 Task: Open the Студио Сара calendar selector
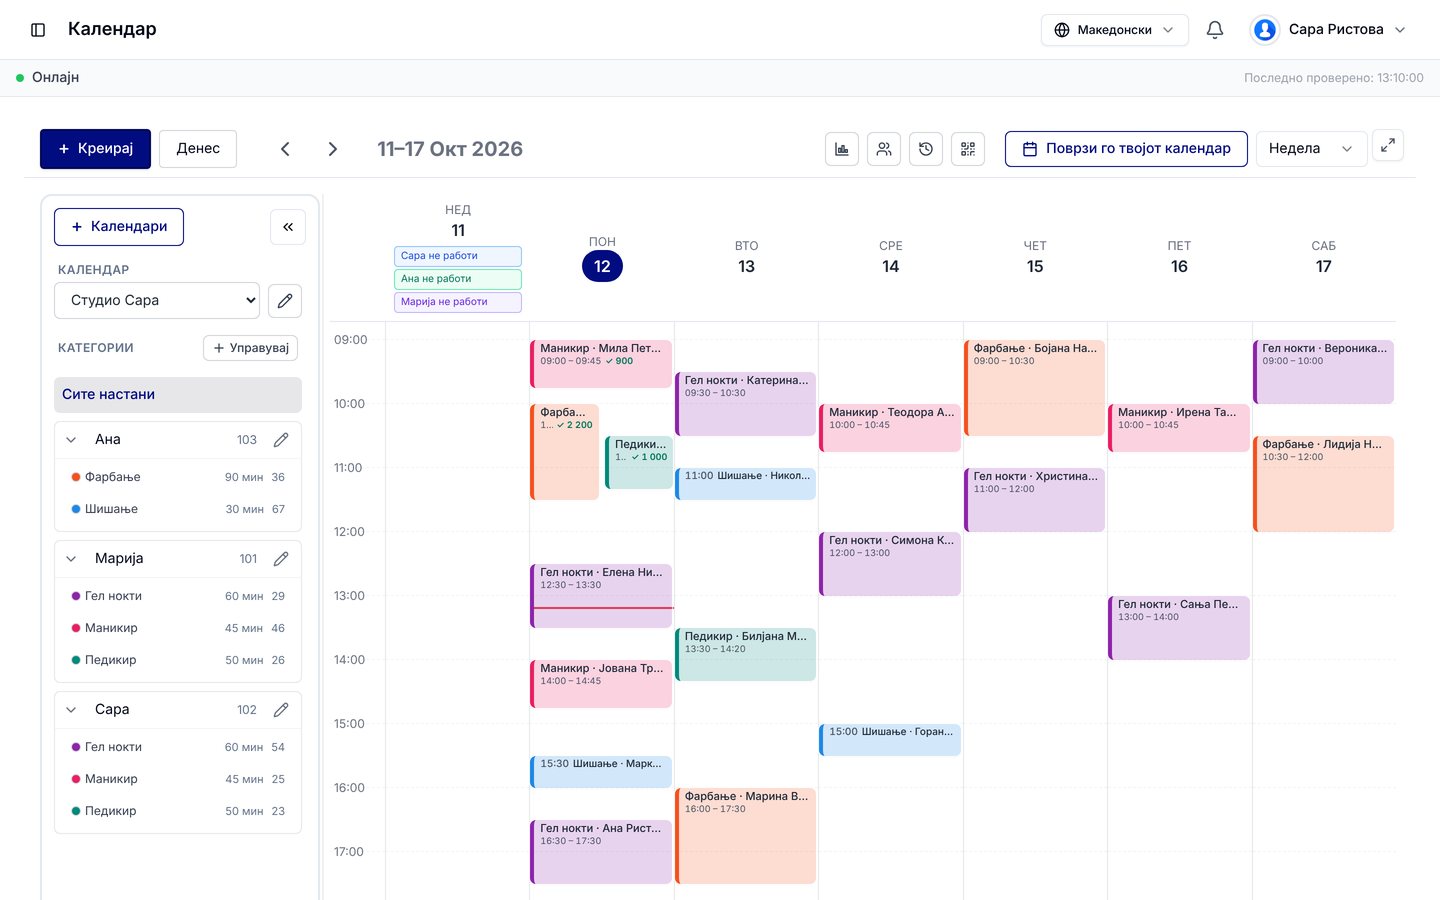[157, 301]
